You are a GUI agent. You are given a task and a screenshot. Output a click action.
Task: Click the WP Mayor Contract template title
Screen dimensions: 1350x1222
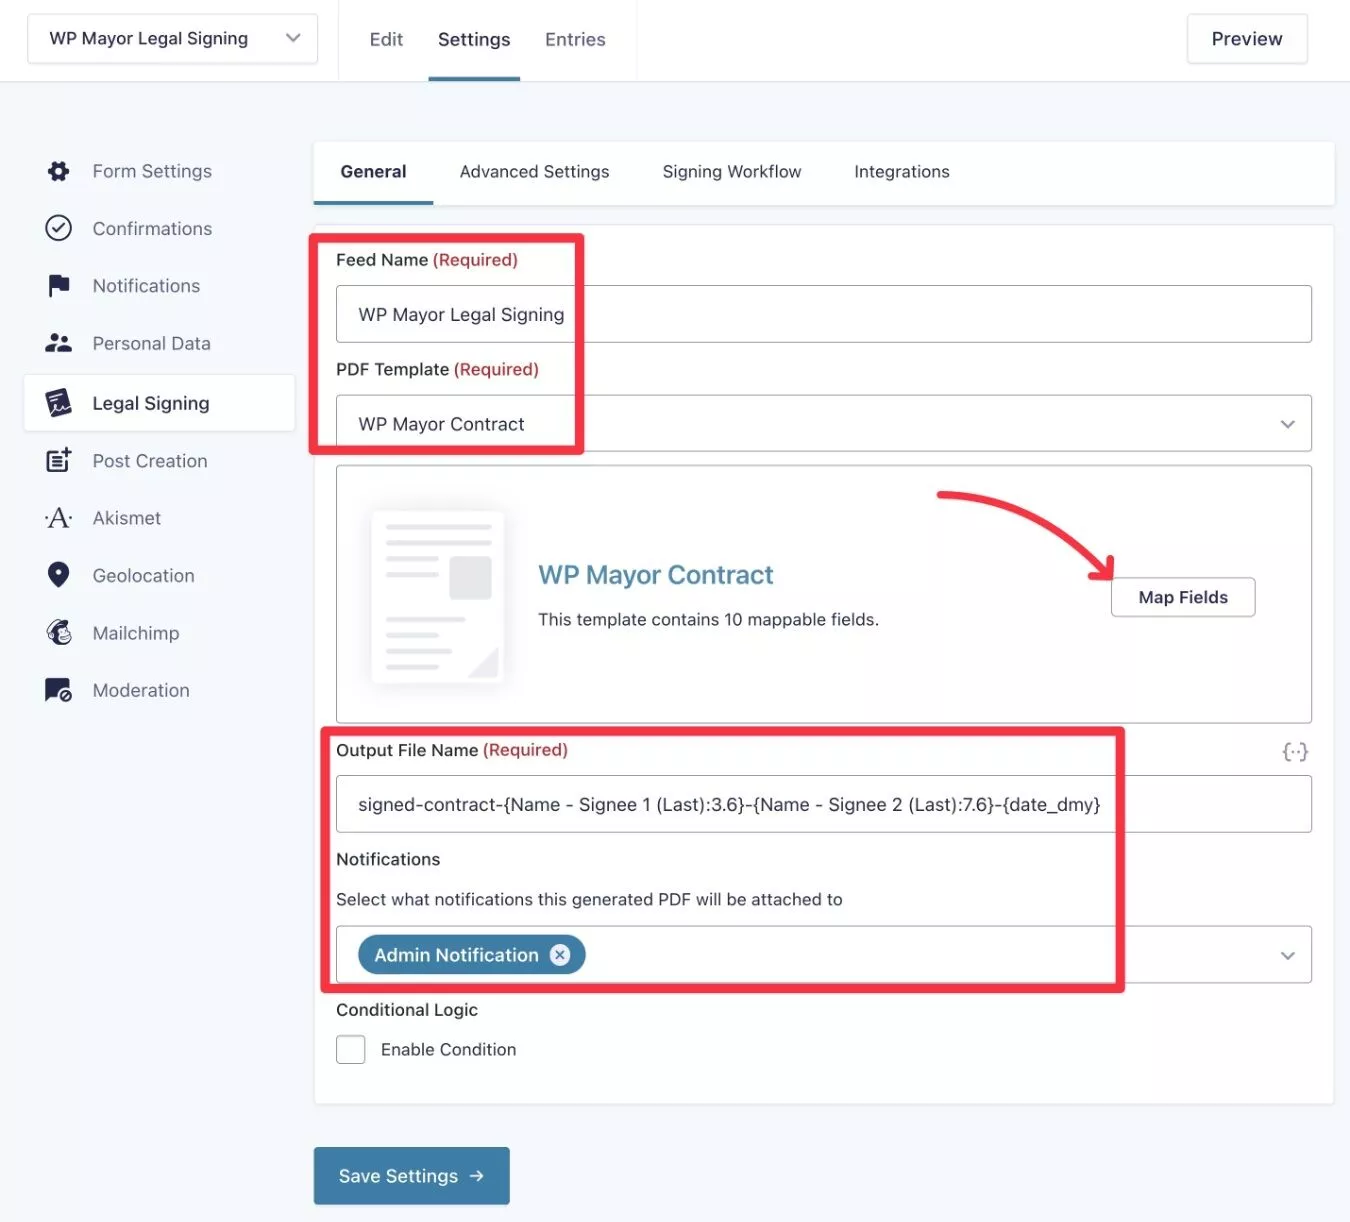(655, 575)
